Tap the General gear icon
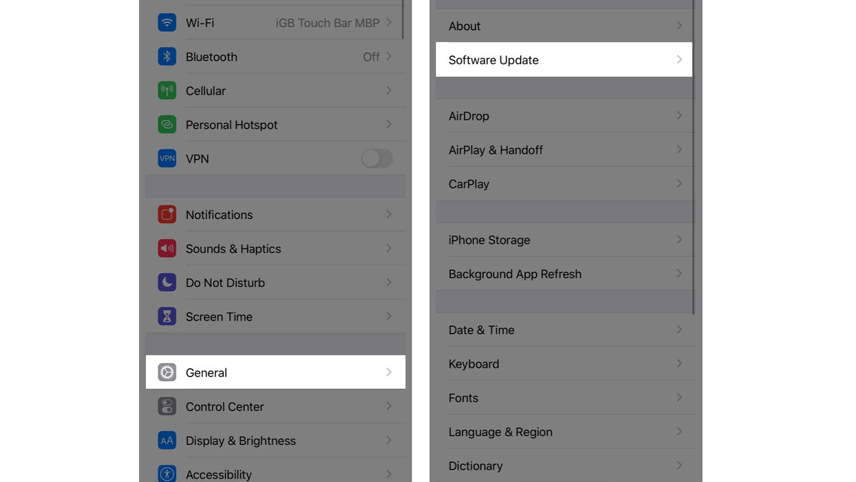The image size is (856, 482). click(167, 372)
